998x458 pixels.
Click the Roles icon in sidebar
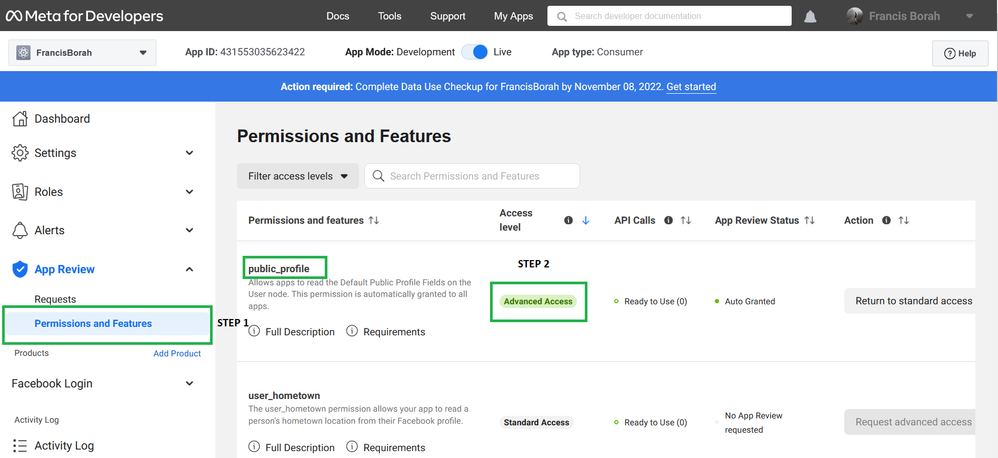pyautogui.click(x=19, y=192)
